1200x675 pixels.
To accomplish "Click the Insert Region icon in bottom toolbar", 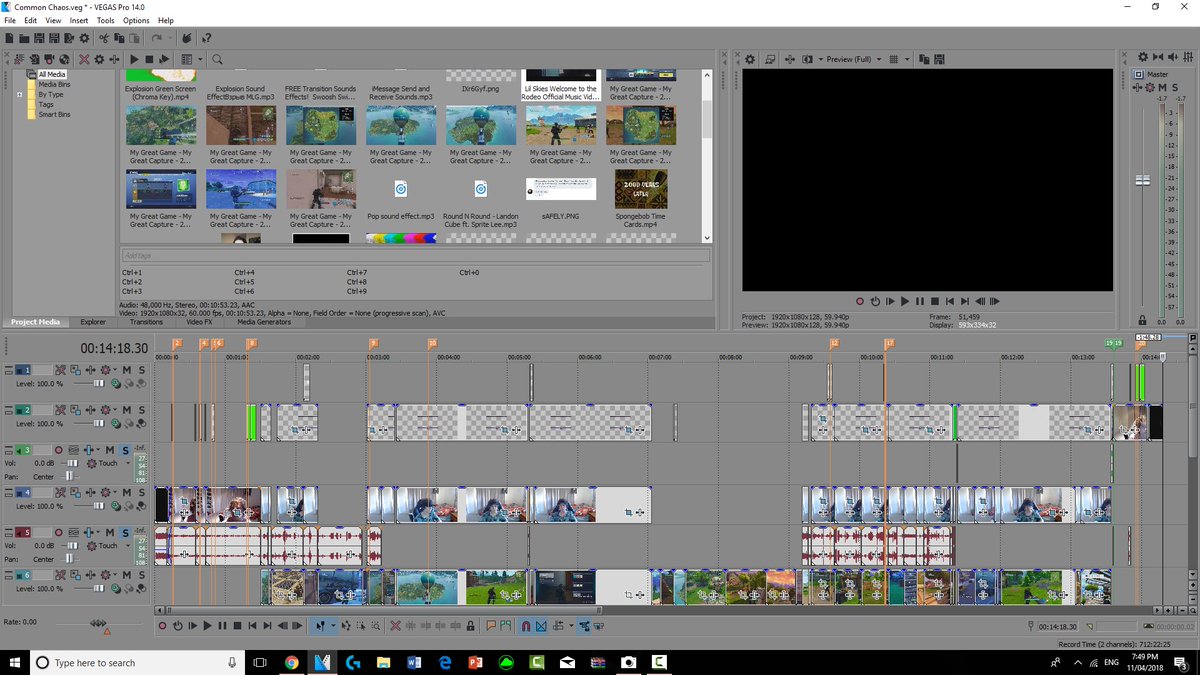I will click(x=505, y=626).
